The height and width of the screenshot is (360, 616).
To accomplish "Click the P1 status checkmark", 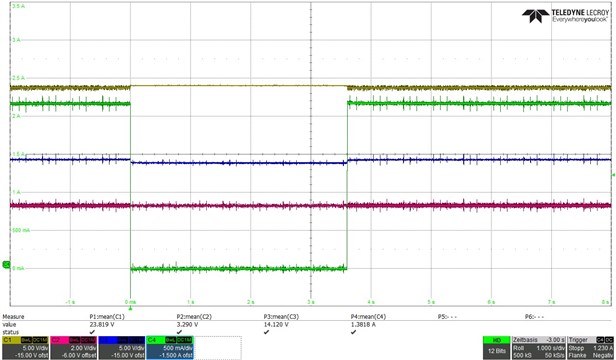I will pyautogui.click(x=92, y=332).
